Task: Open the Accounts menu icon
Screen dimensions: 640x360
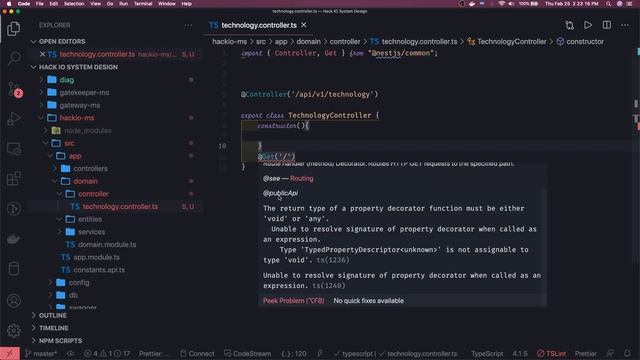Action: click(x=13, y=301)
